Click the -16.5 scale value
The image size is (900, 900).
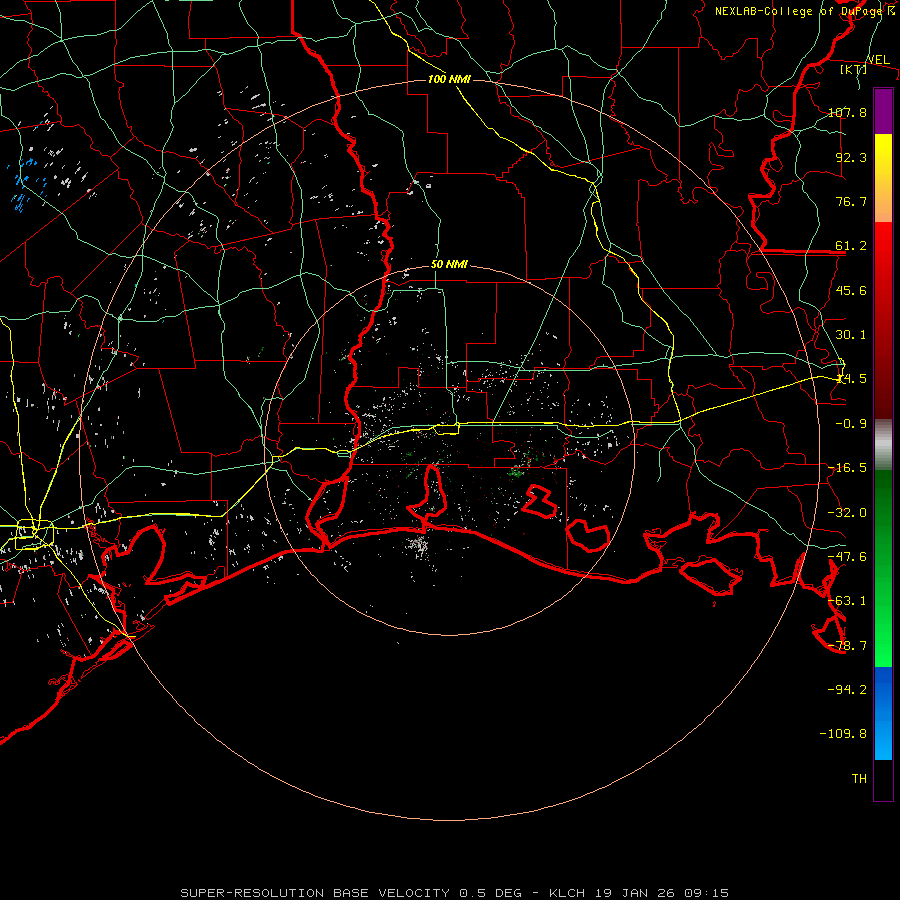pyautogui.click(x=848, y=468)
